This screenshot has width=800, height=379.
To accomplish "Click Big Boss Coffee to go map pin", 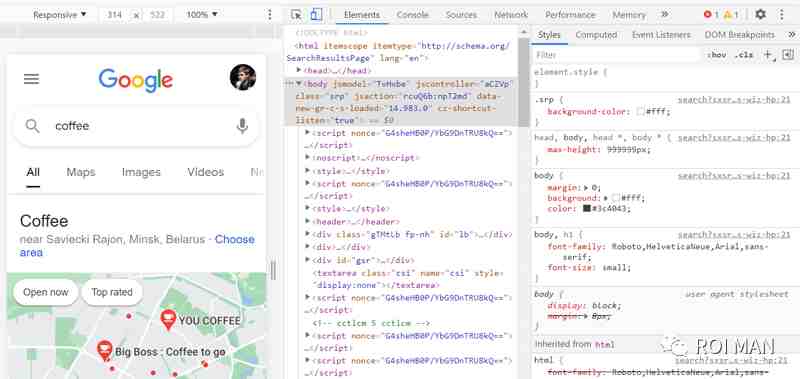I will 105,350.
